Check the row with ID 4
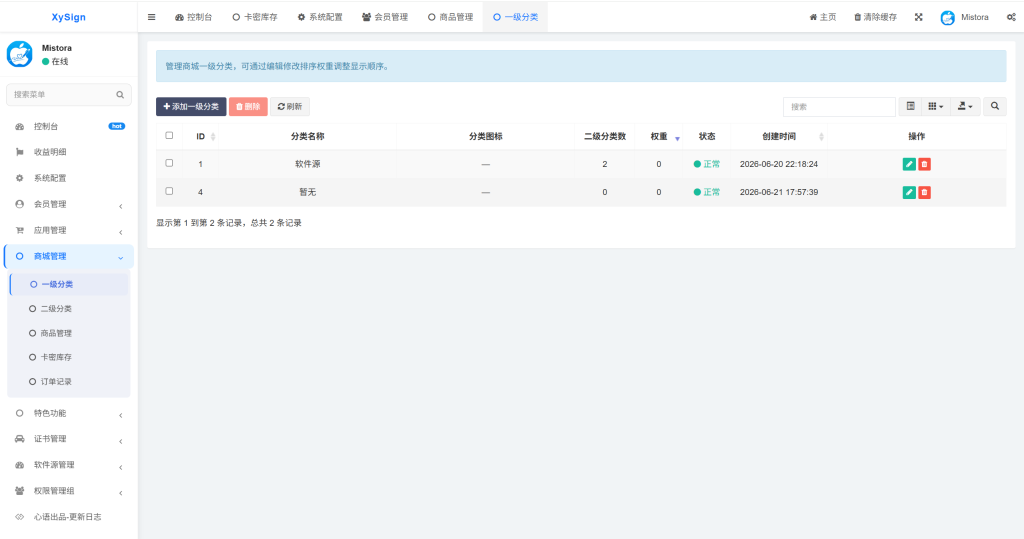The width and height of the screenshot is (1024, 539). (169, 191)
